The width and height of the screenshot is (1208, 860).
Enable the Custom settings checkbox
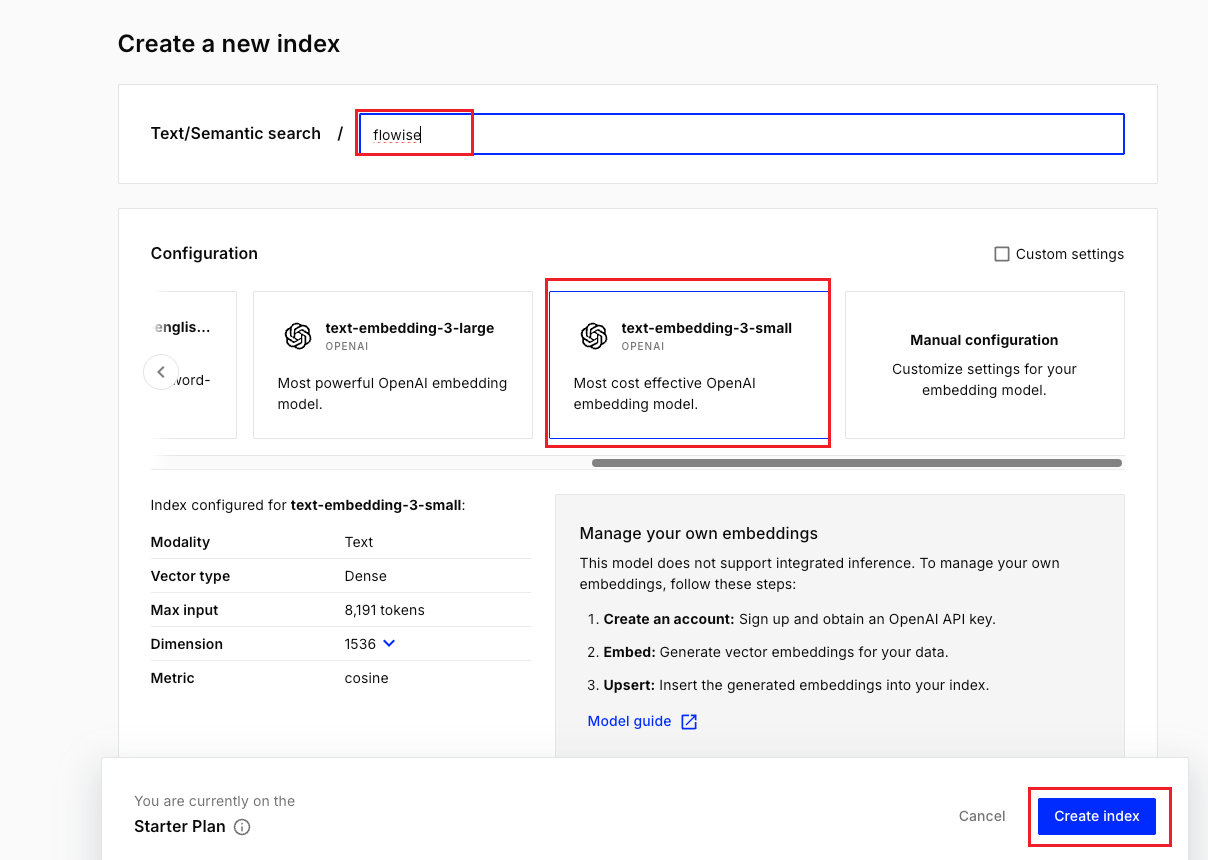pyautogui.click(x=1002, y=254)
